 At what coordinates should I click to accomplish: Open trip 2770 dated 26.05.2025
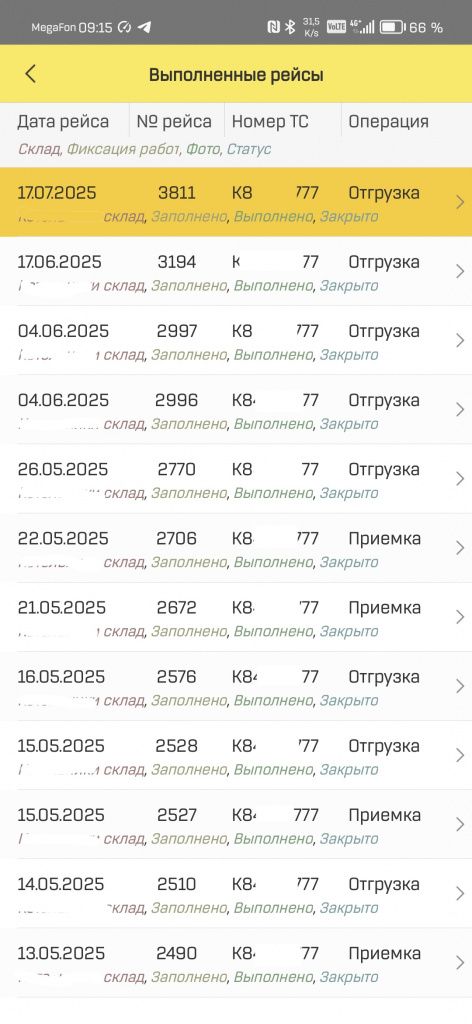236,479
